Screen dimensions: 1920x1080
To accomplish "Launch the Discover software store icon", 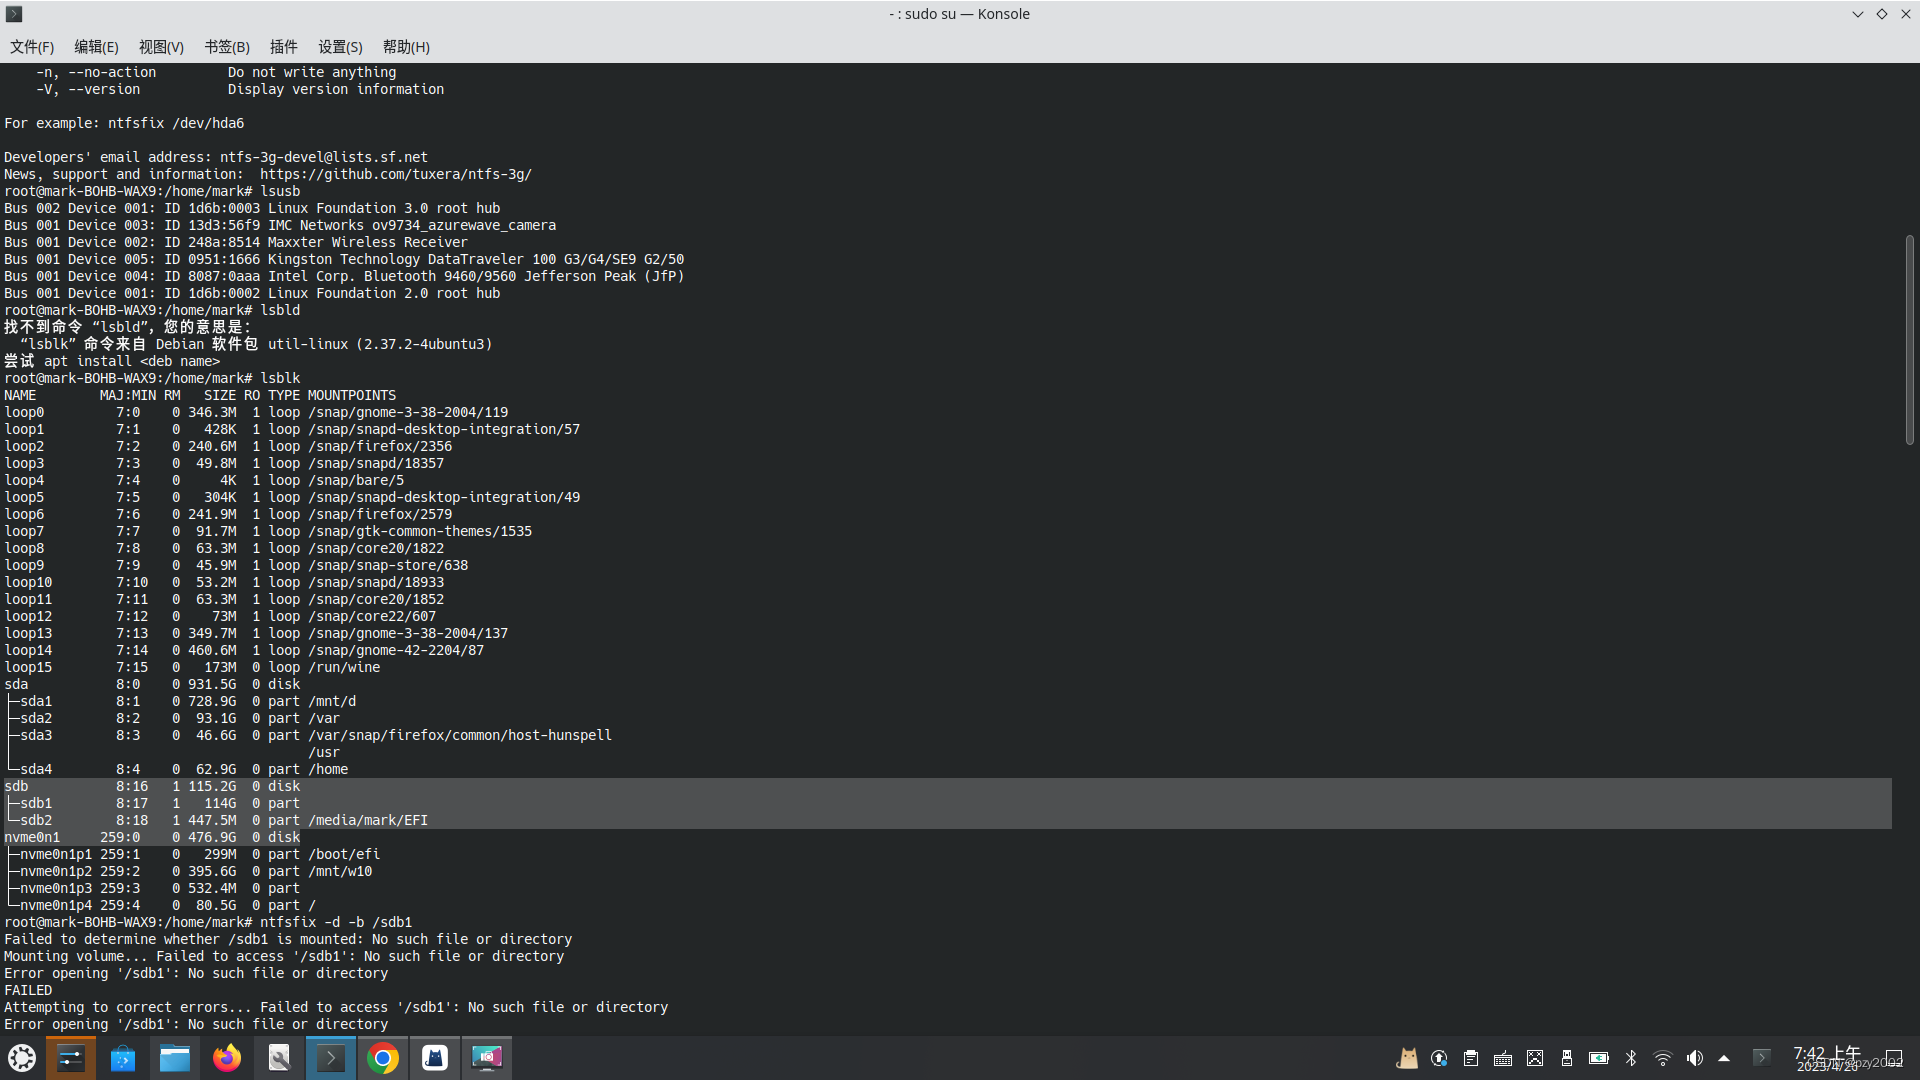I will point(123,1058).
